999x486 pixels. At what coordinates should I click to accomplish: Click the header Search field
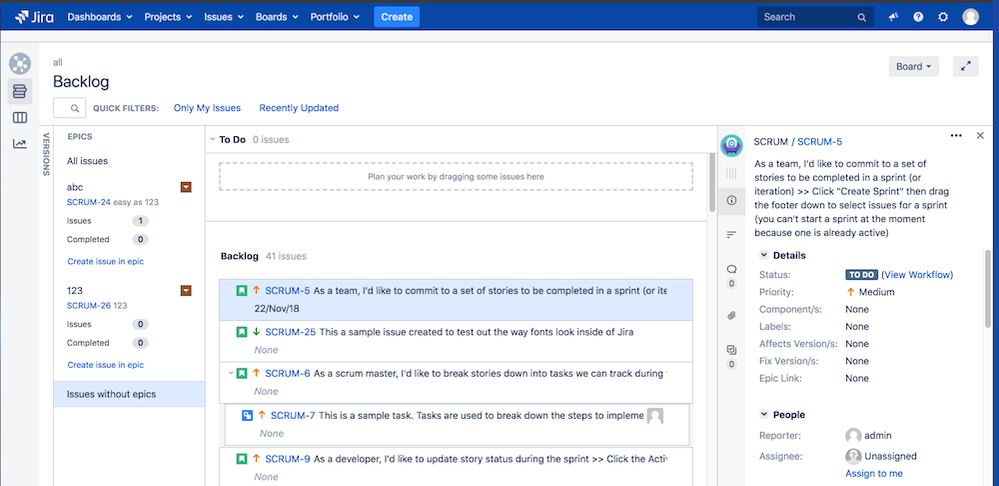click(x=815, y=17)
